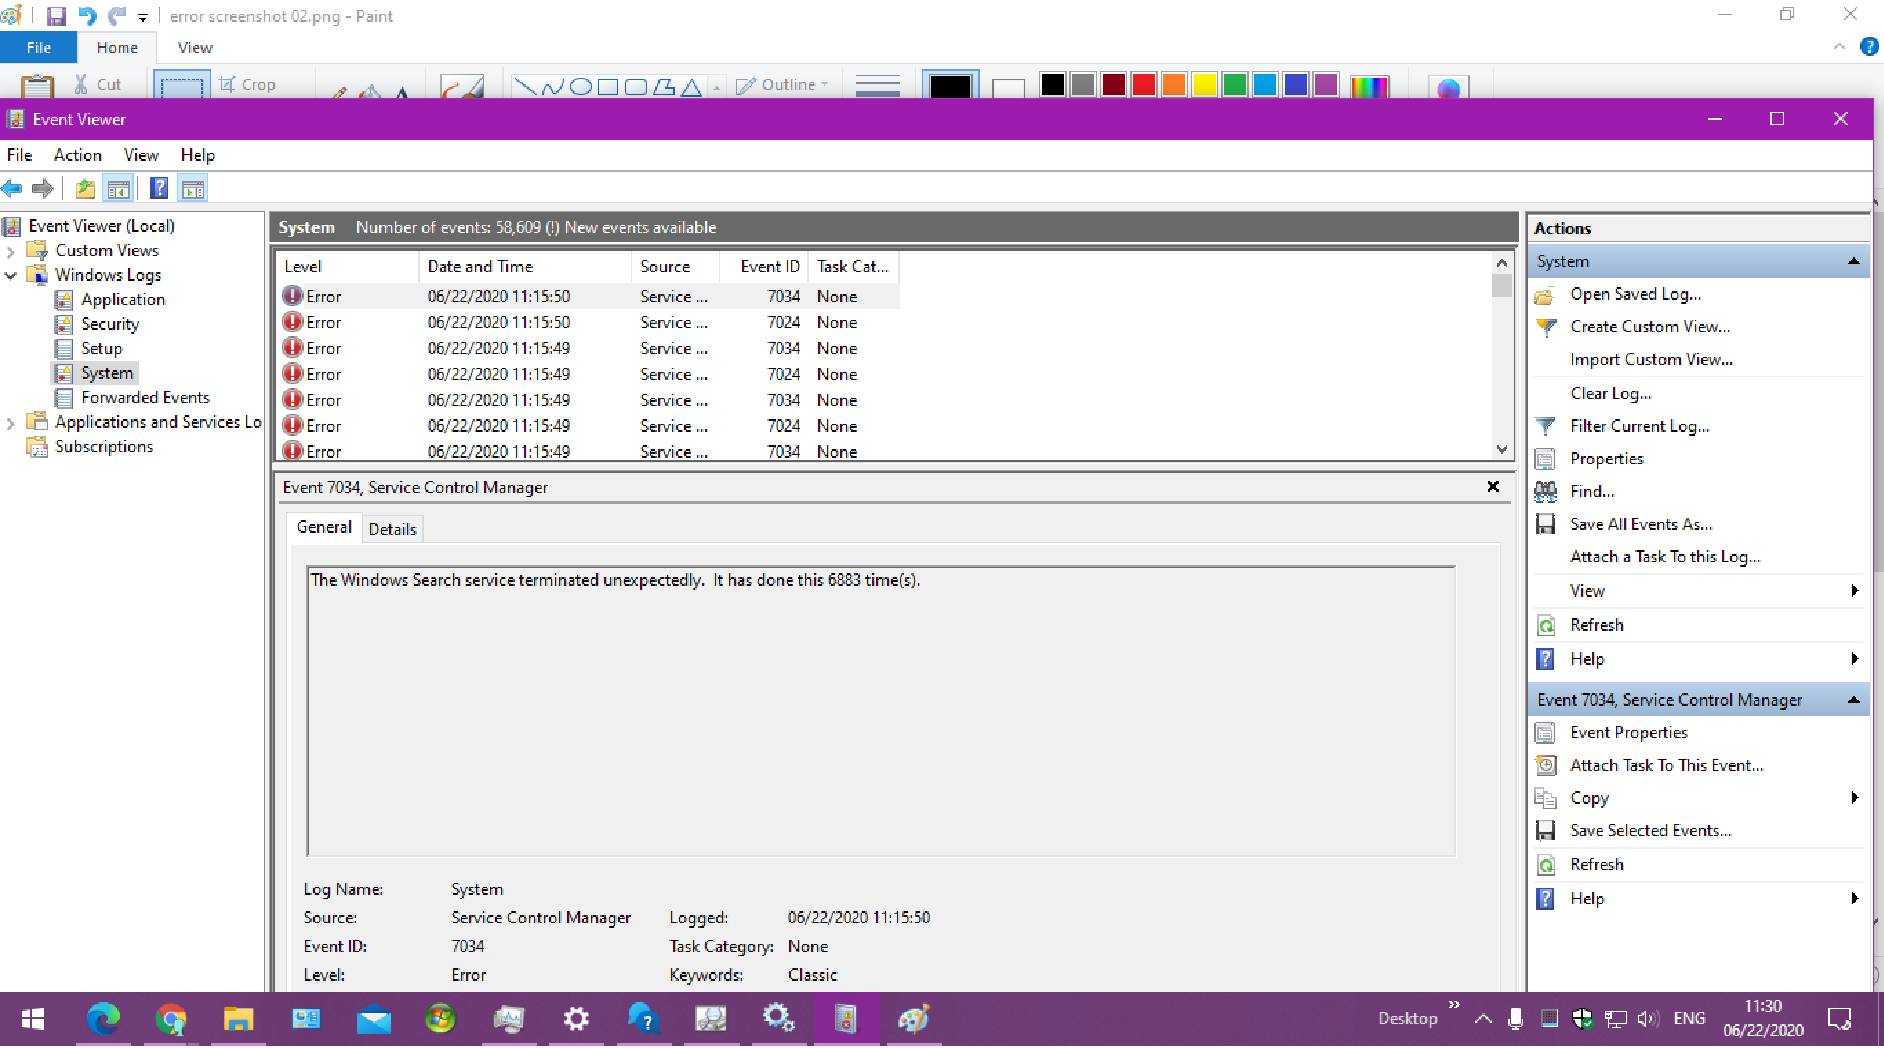The height and width of the screenshot is (1048, 1884).
Task: Open Event Viewer Help menu
Action: point(198,155)
